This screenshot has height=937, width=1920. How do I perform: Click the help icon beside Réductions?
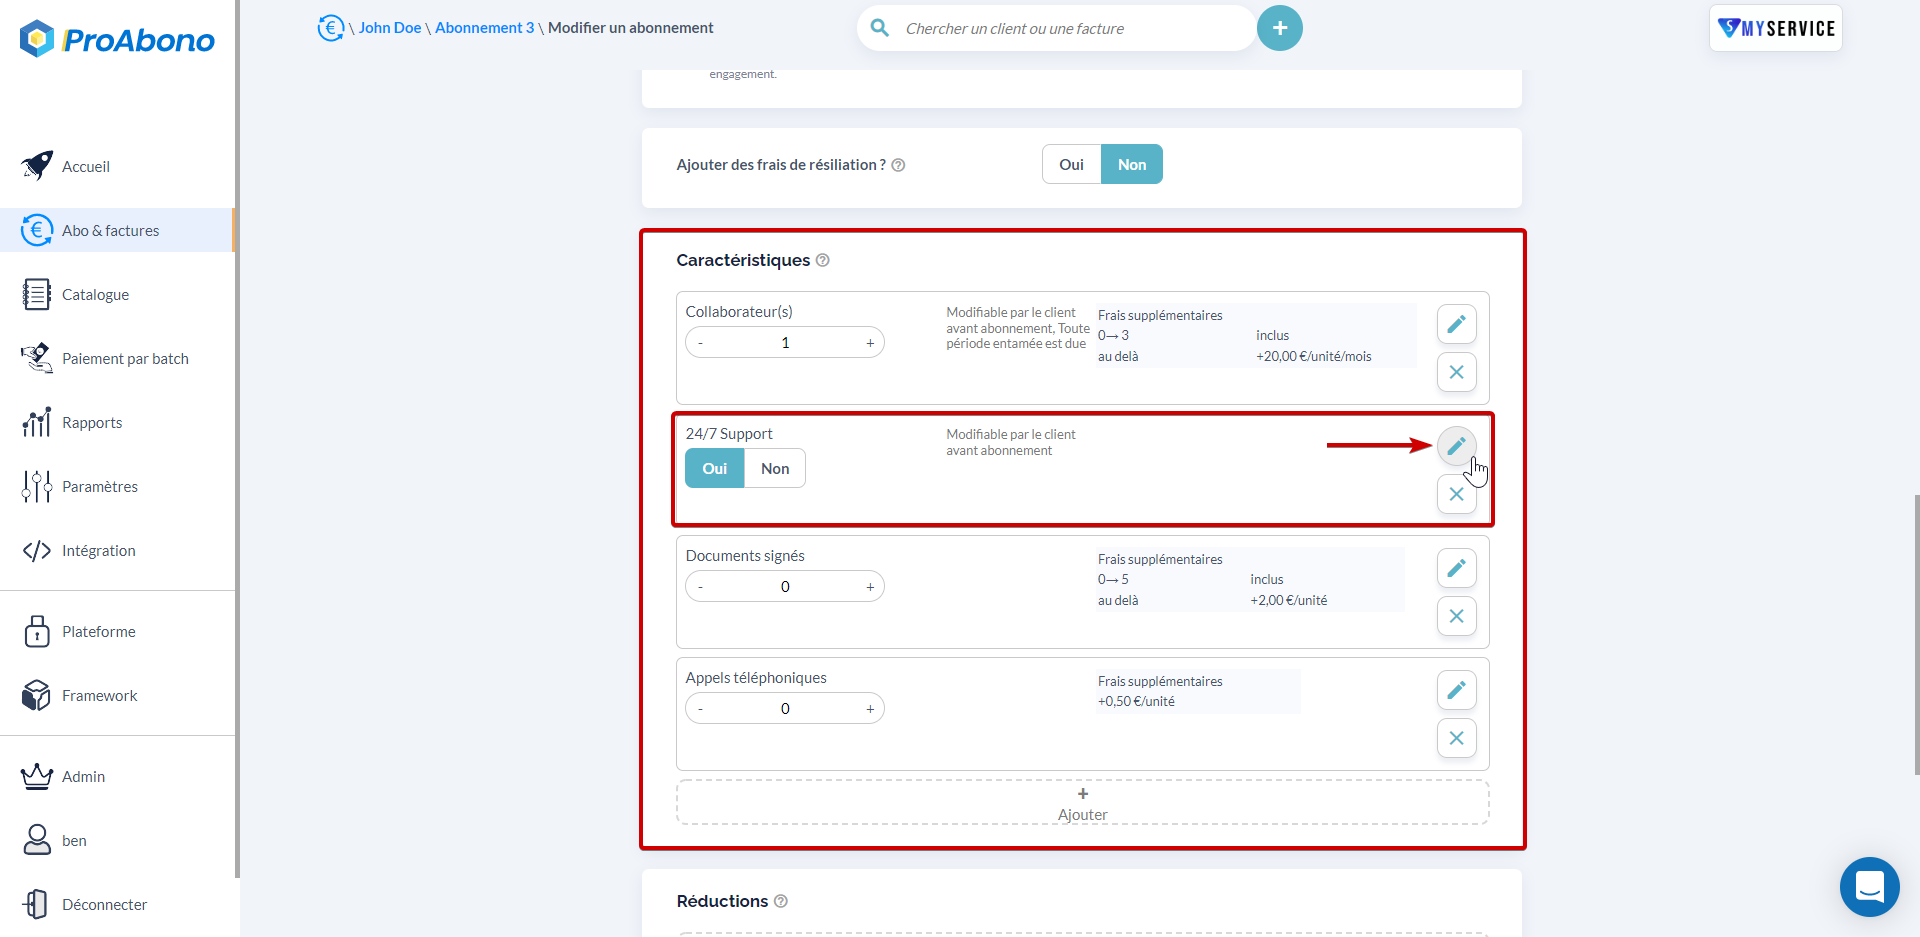point(782,901)
